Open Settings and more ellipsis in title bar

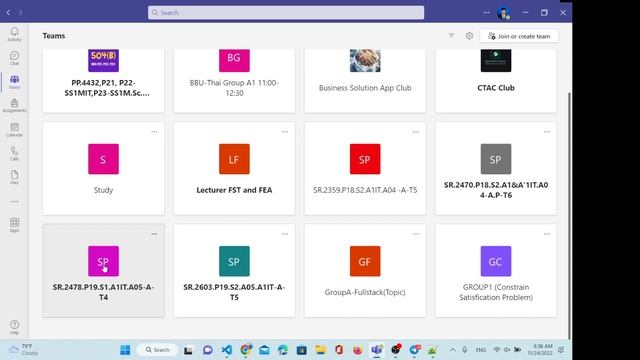[x=486, y=13]
